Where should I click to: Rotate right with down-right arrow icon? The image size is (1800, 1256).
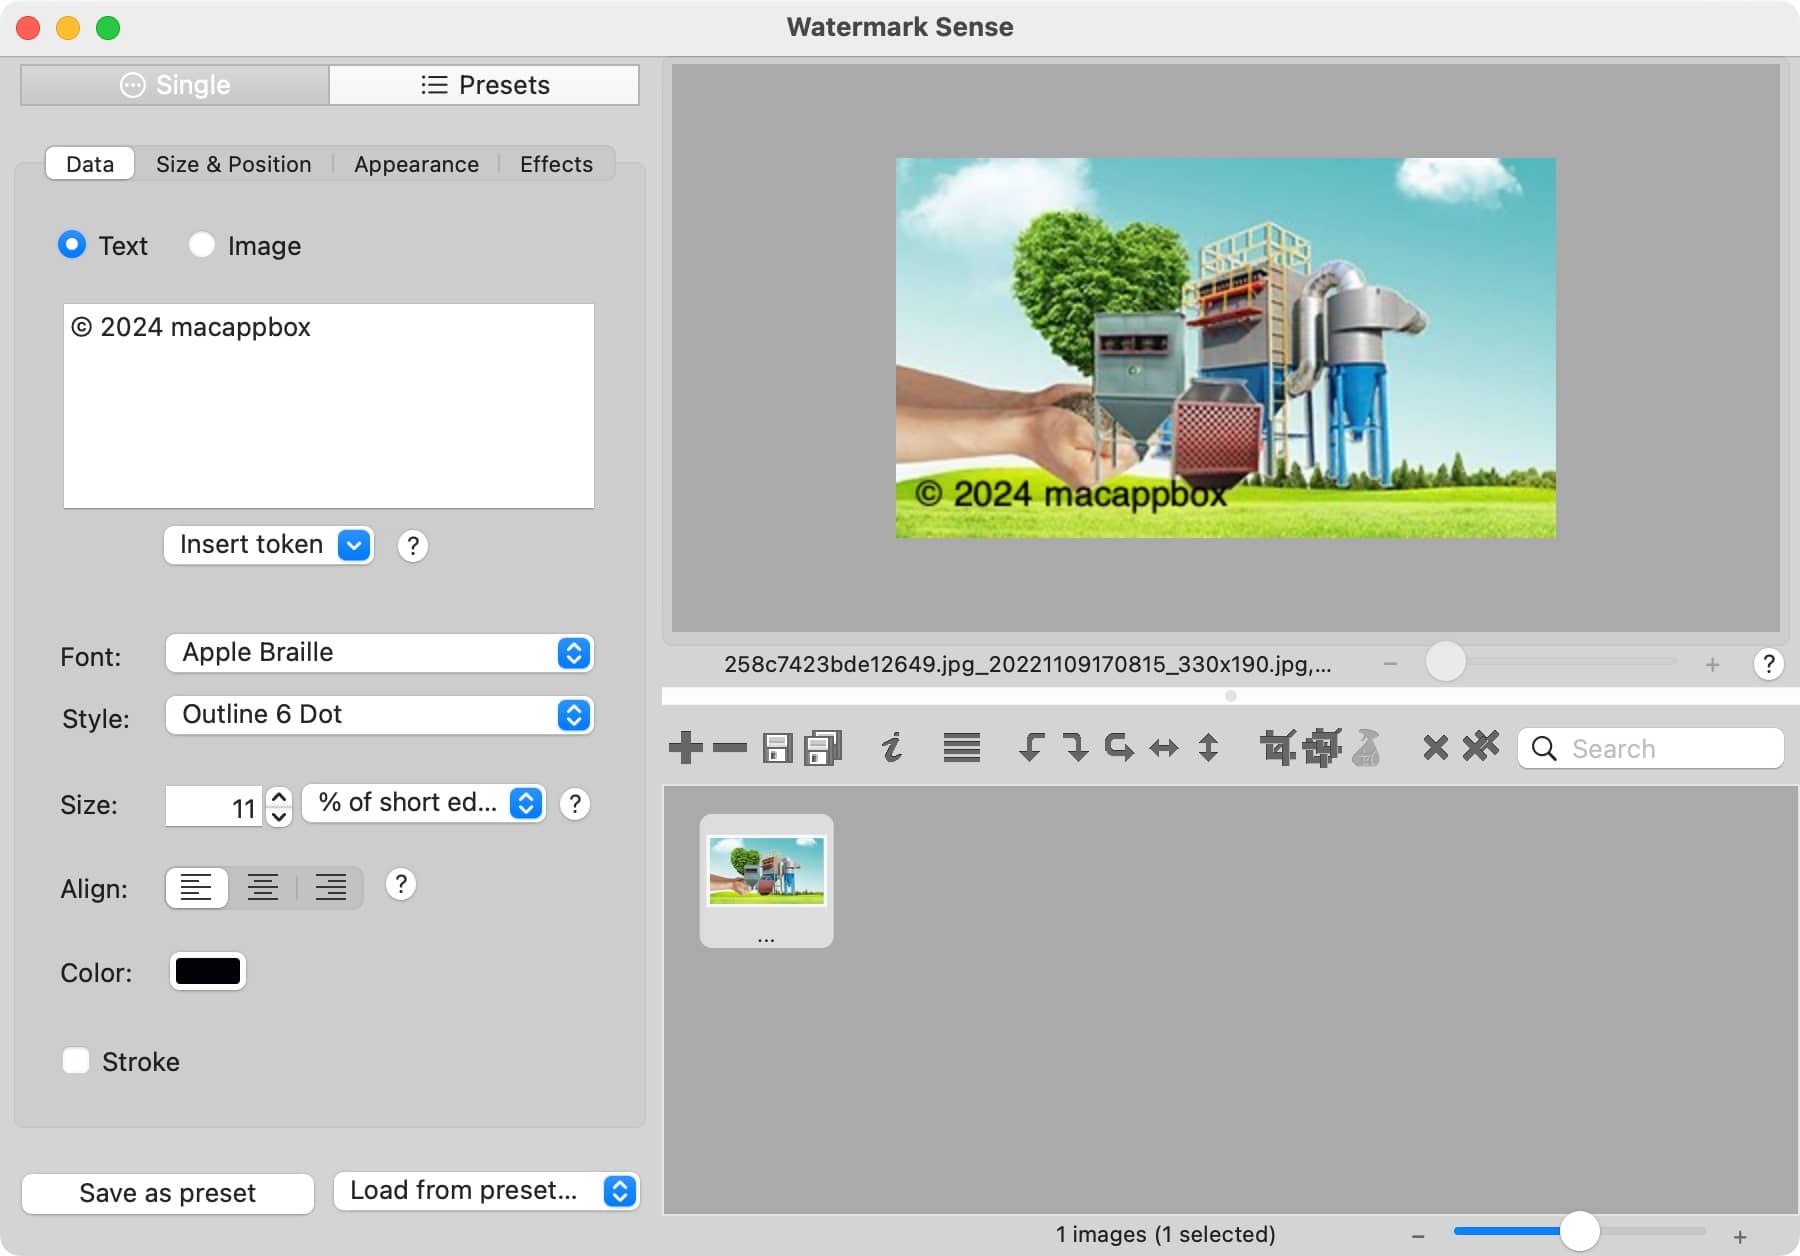[x=1075, y=747]
